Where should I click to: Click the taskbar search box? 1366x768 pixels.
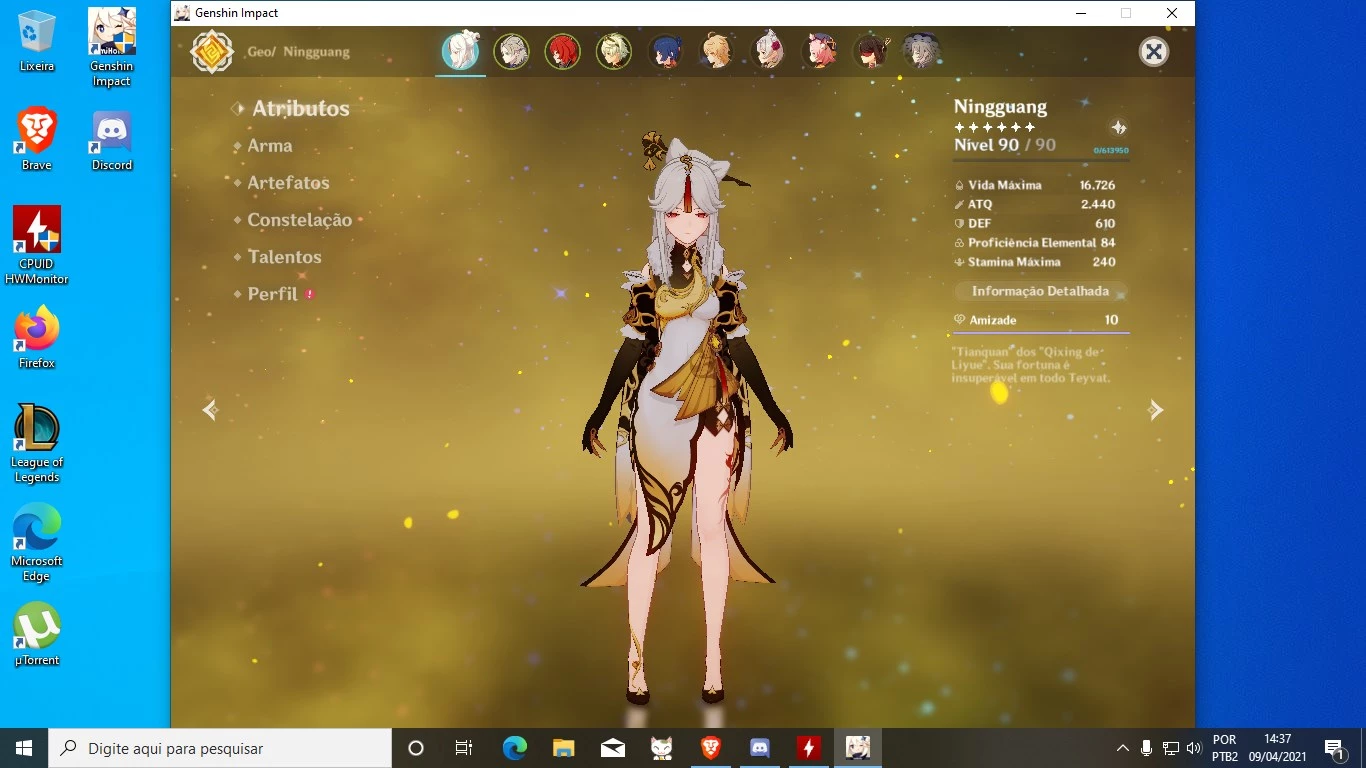220,748
